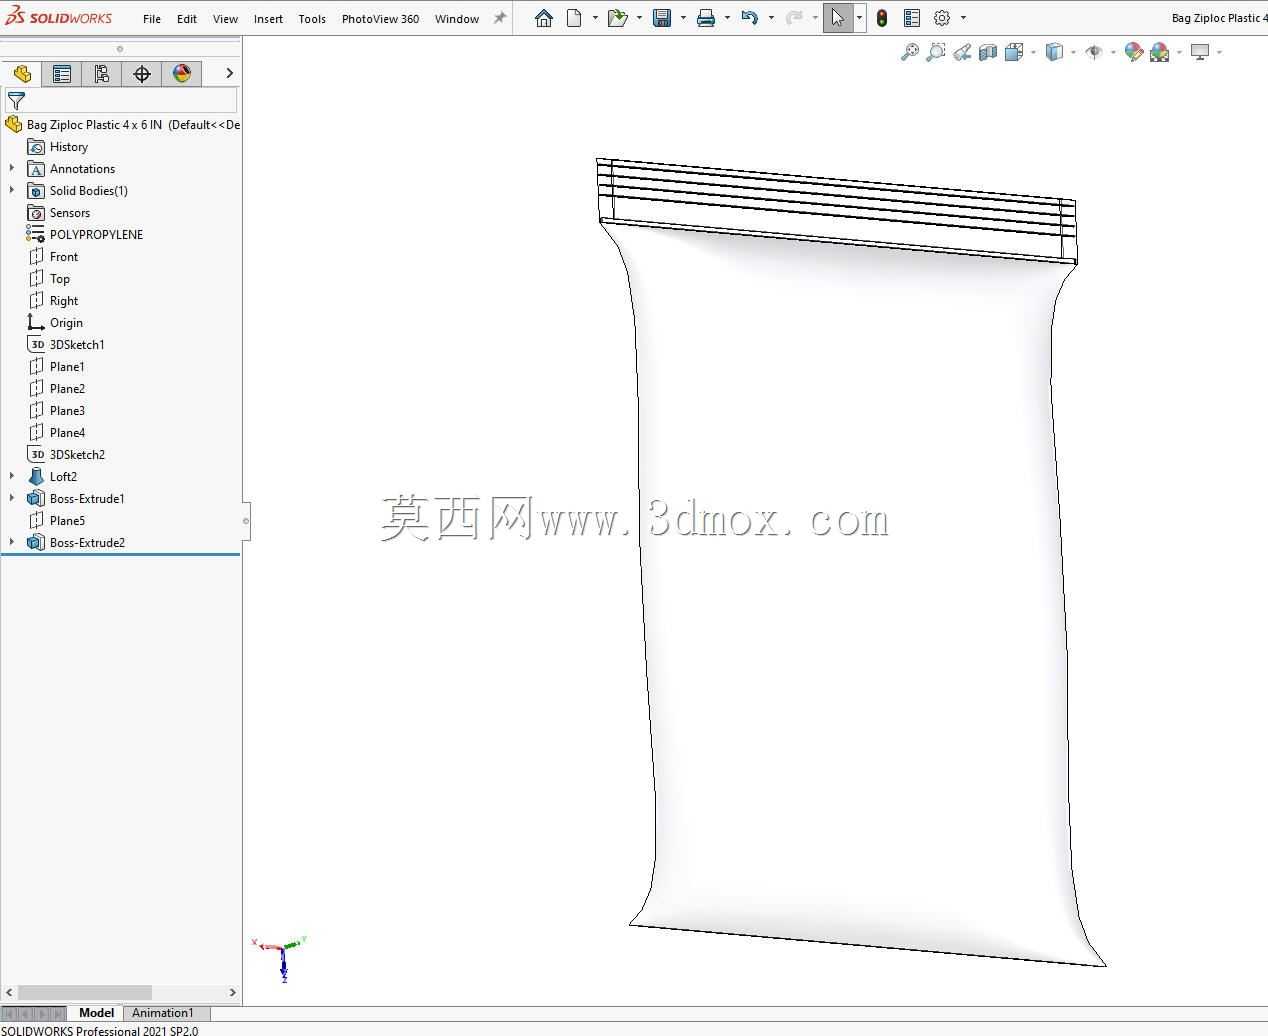Create a new document

574,18
